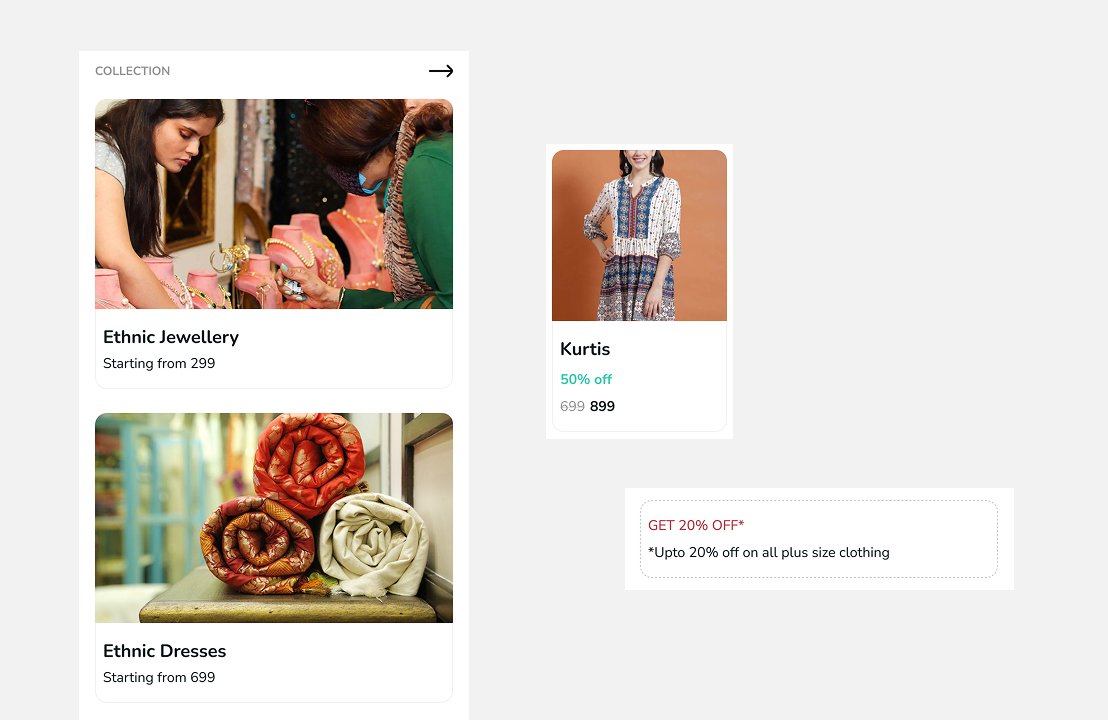
Task: Click the plus size clothing offer description
Action: coord(768,552)
